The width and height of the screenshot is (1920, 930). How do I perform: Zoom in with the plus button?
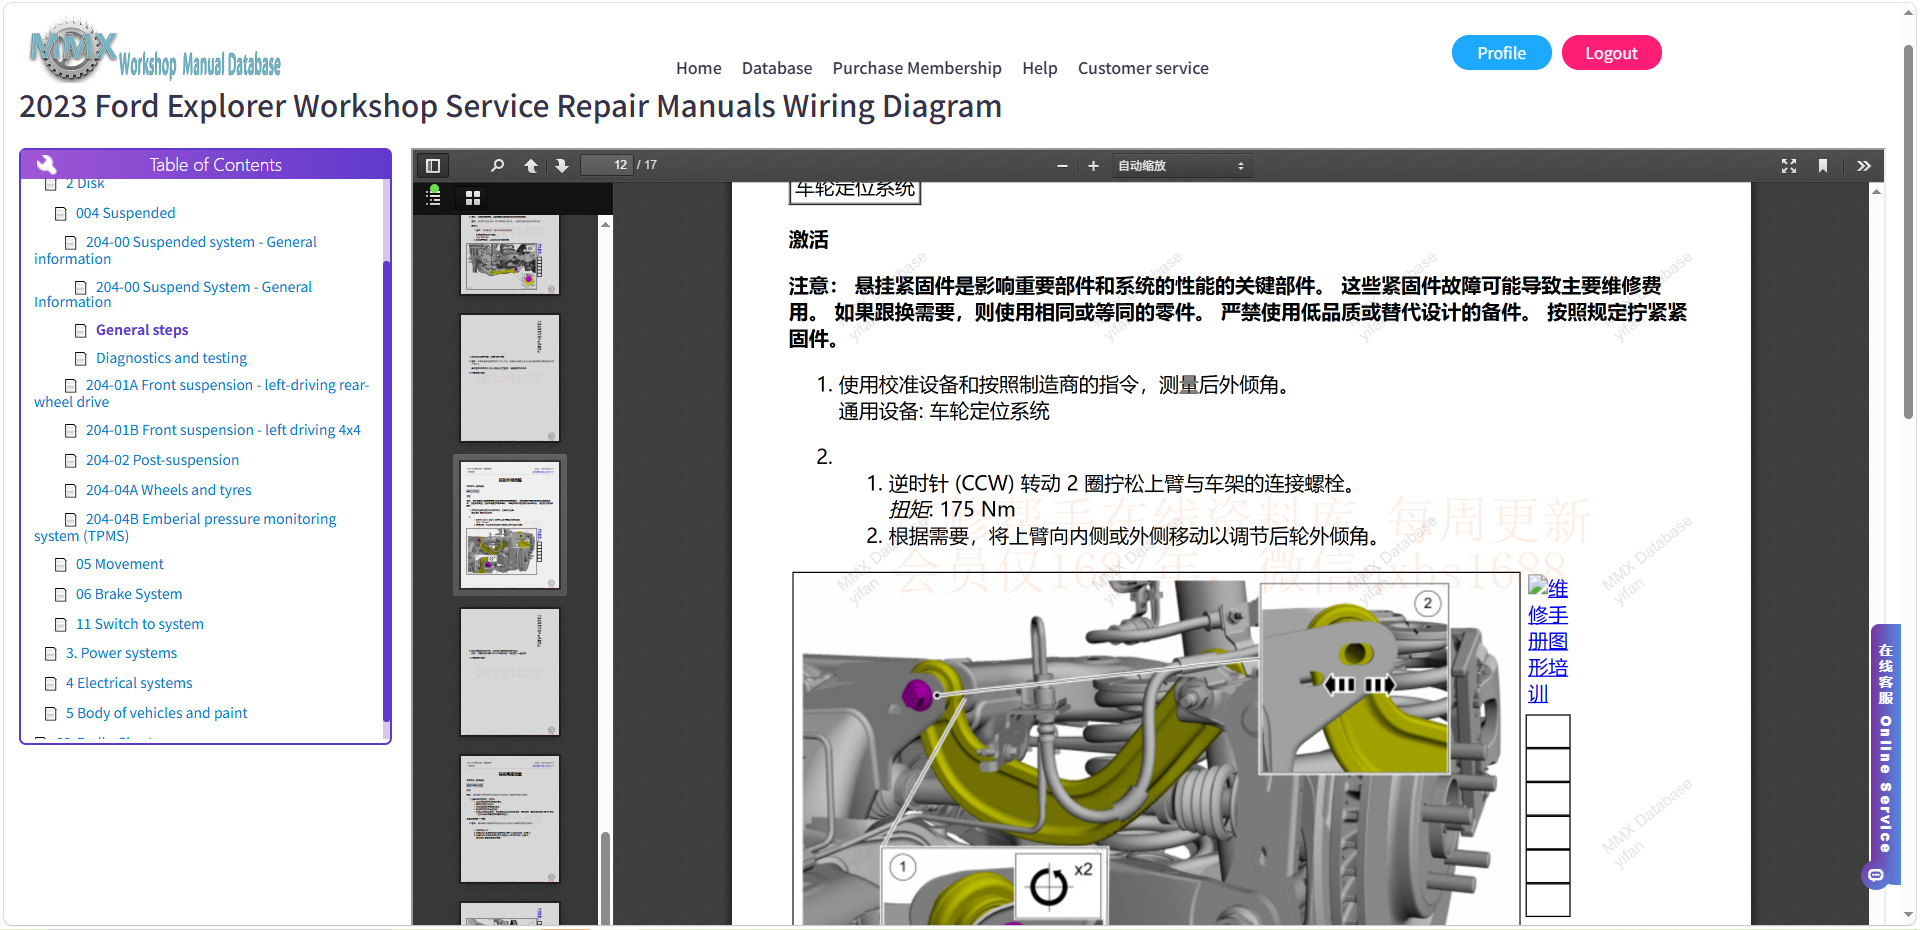coord(1093,166)
